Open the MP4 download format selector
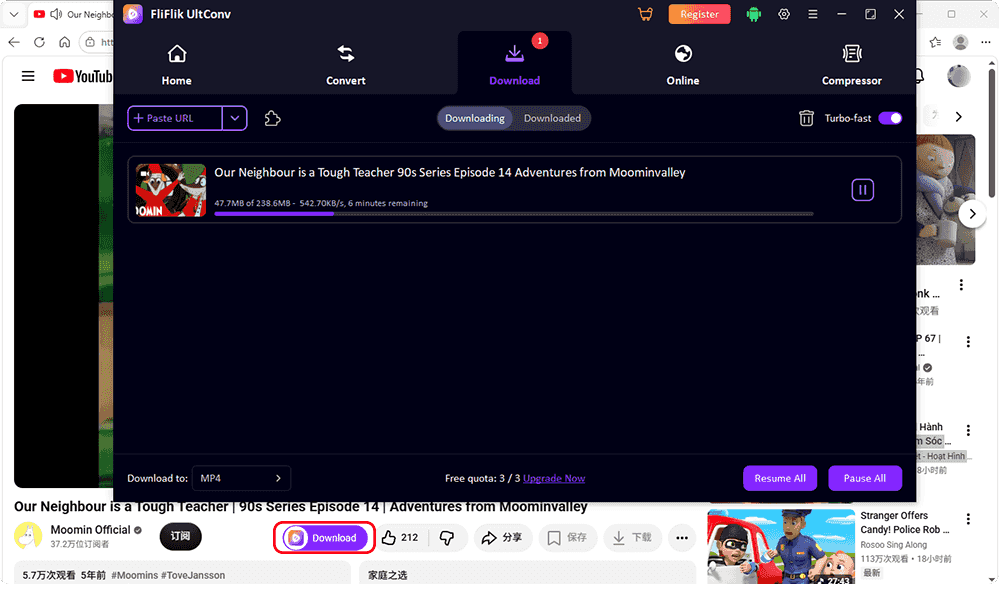The image size is (1000, 590). (241, 478)
